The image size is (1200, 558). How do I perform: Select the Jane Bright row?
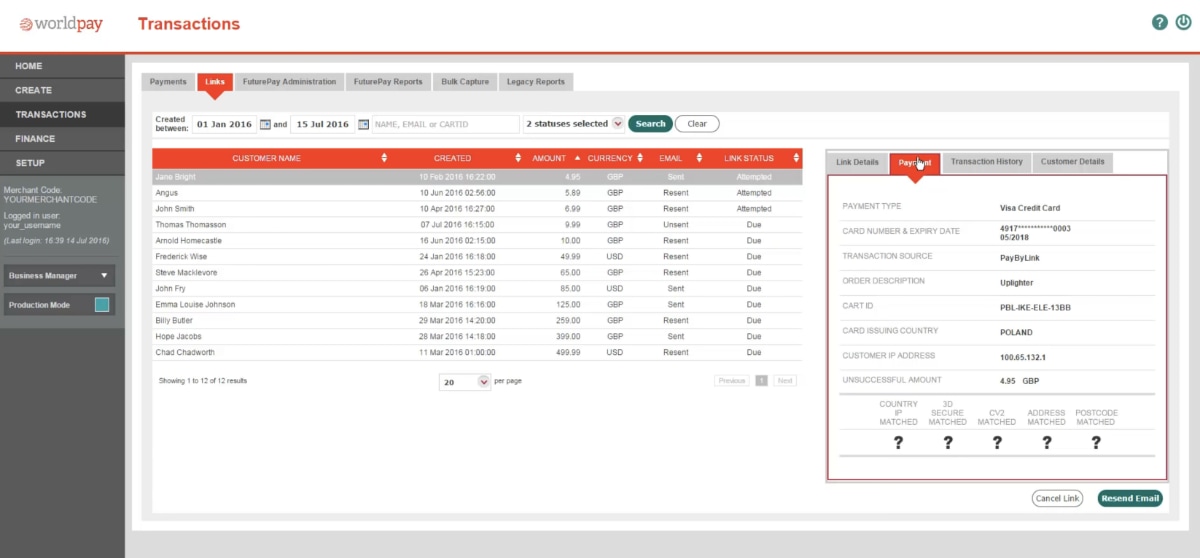[477, 177]
